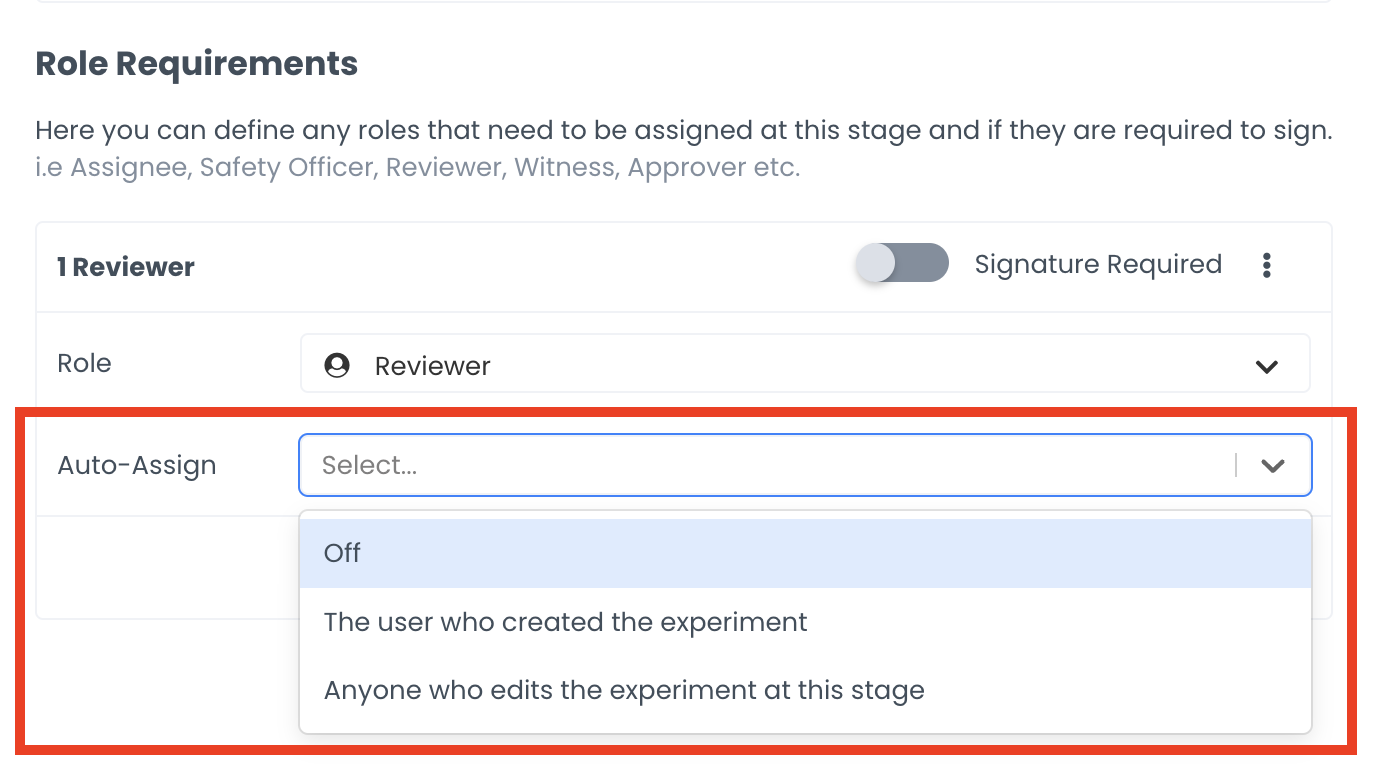Click the Auto-Assign field label
Viewport: 1388px width, 768px height.
137,465
